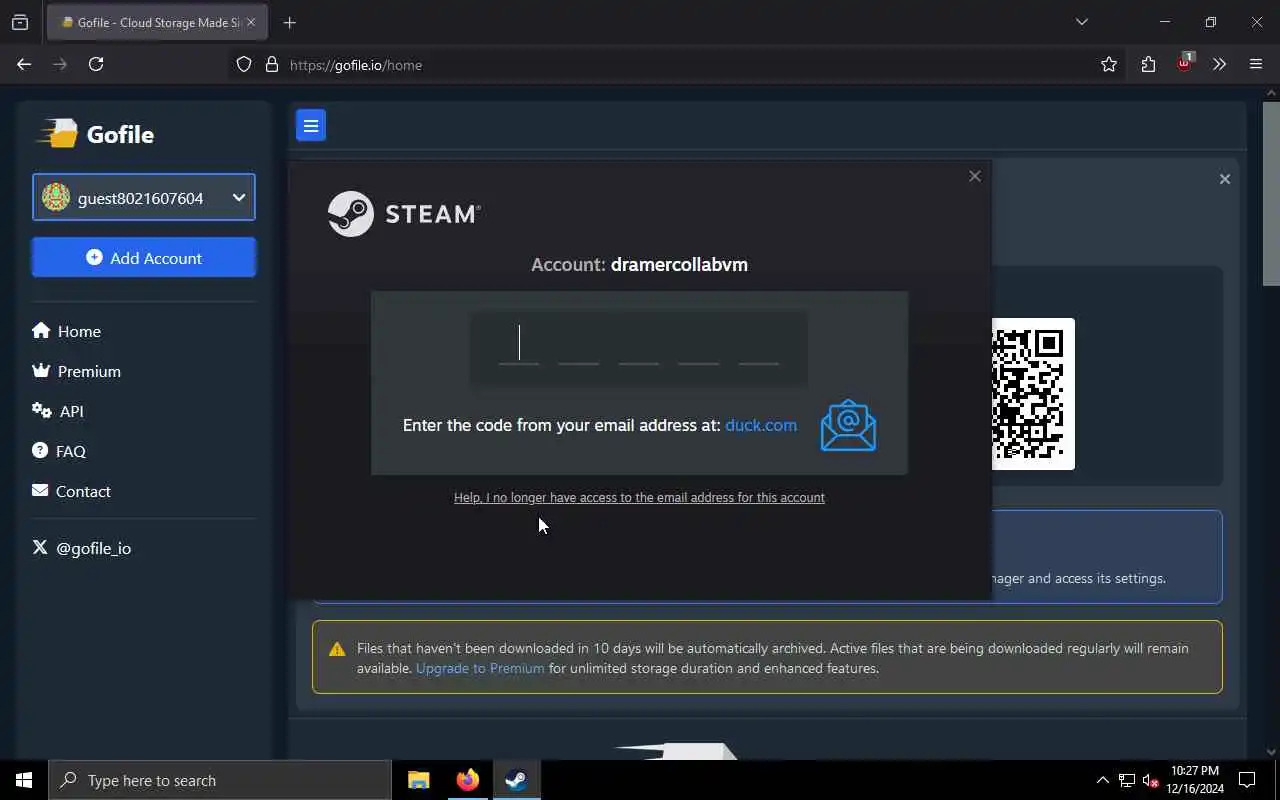Click the Steam logo in dialog

[404, 214]
